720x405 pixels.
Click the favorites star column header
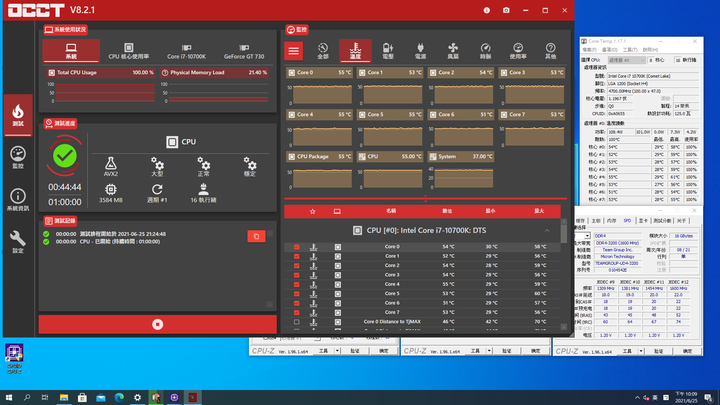tap(313, 211)
